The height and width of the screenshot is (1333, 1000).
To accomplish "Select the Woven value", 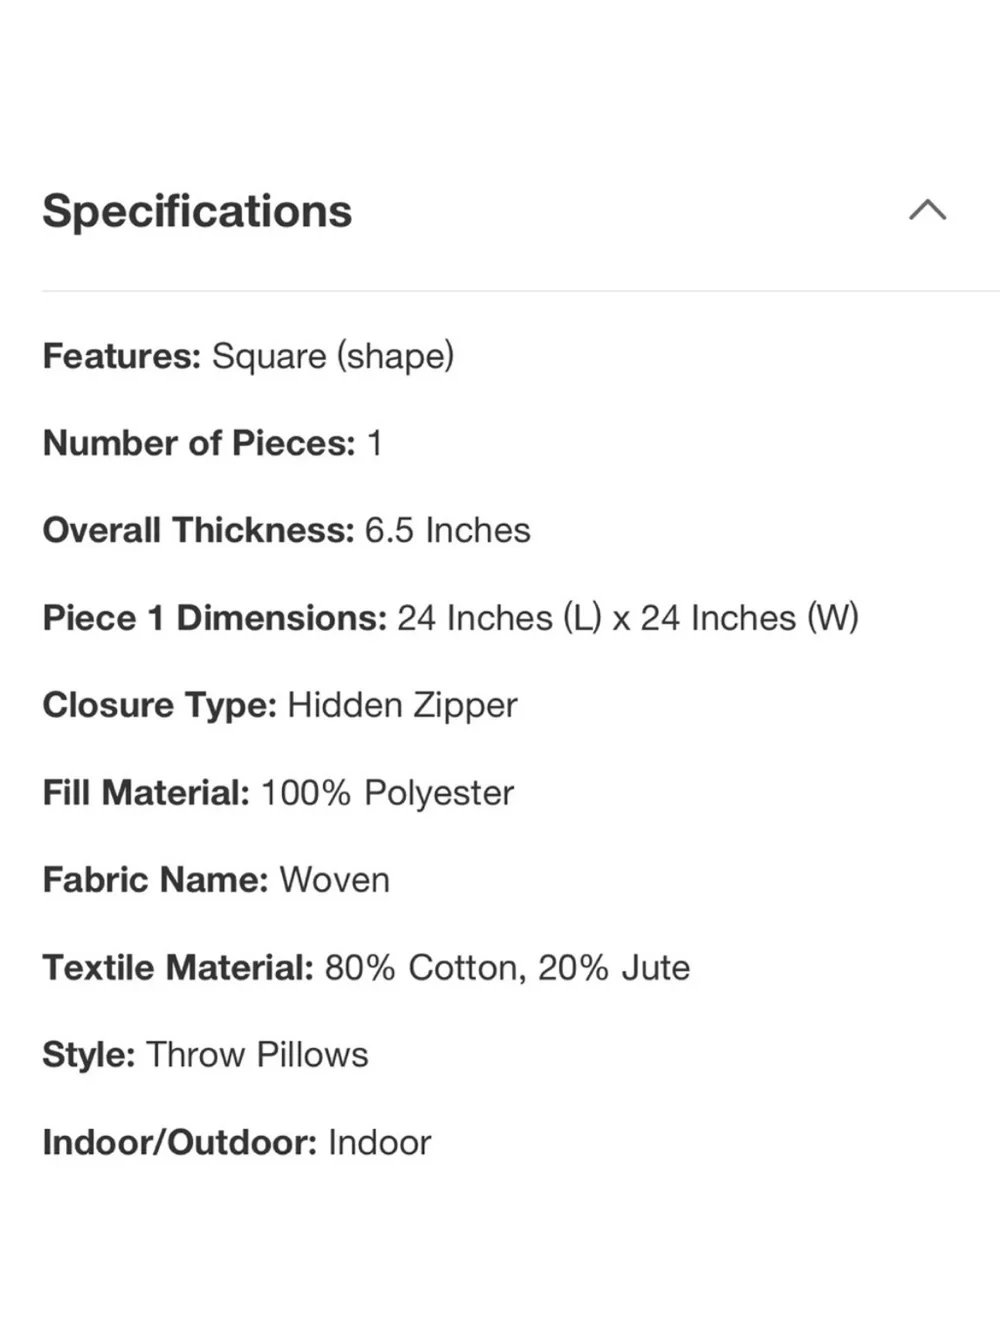I will click(334, 881).
